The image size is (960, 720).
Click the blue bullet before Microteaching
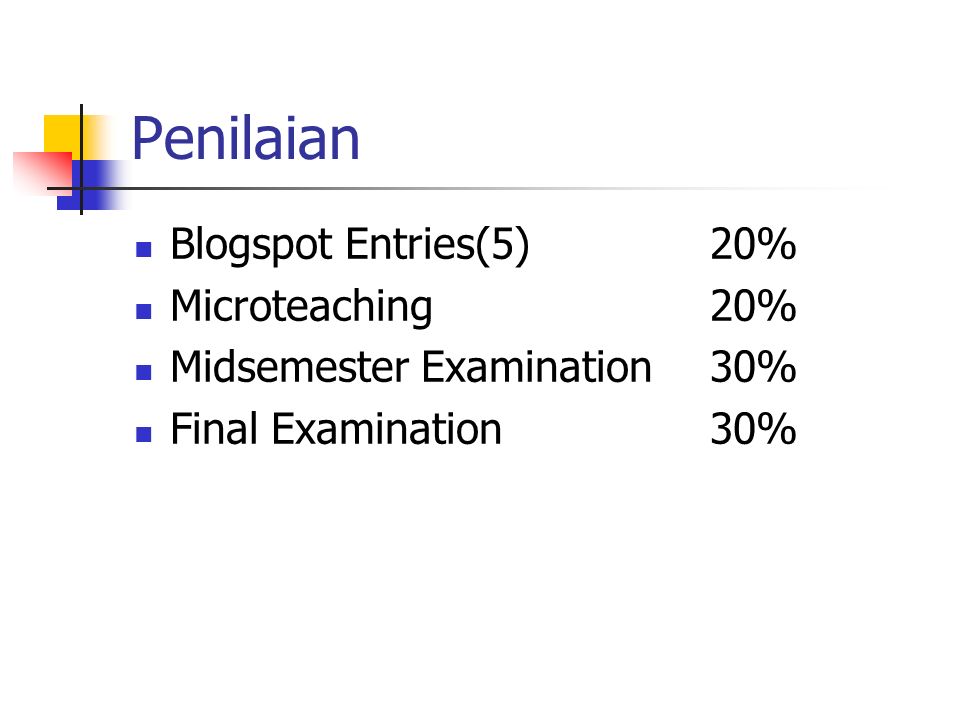tap(143, 311)
